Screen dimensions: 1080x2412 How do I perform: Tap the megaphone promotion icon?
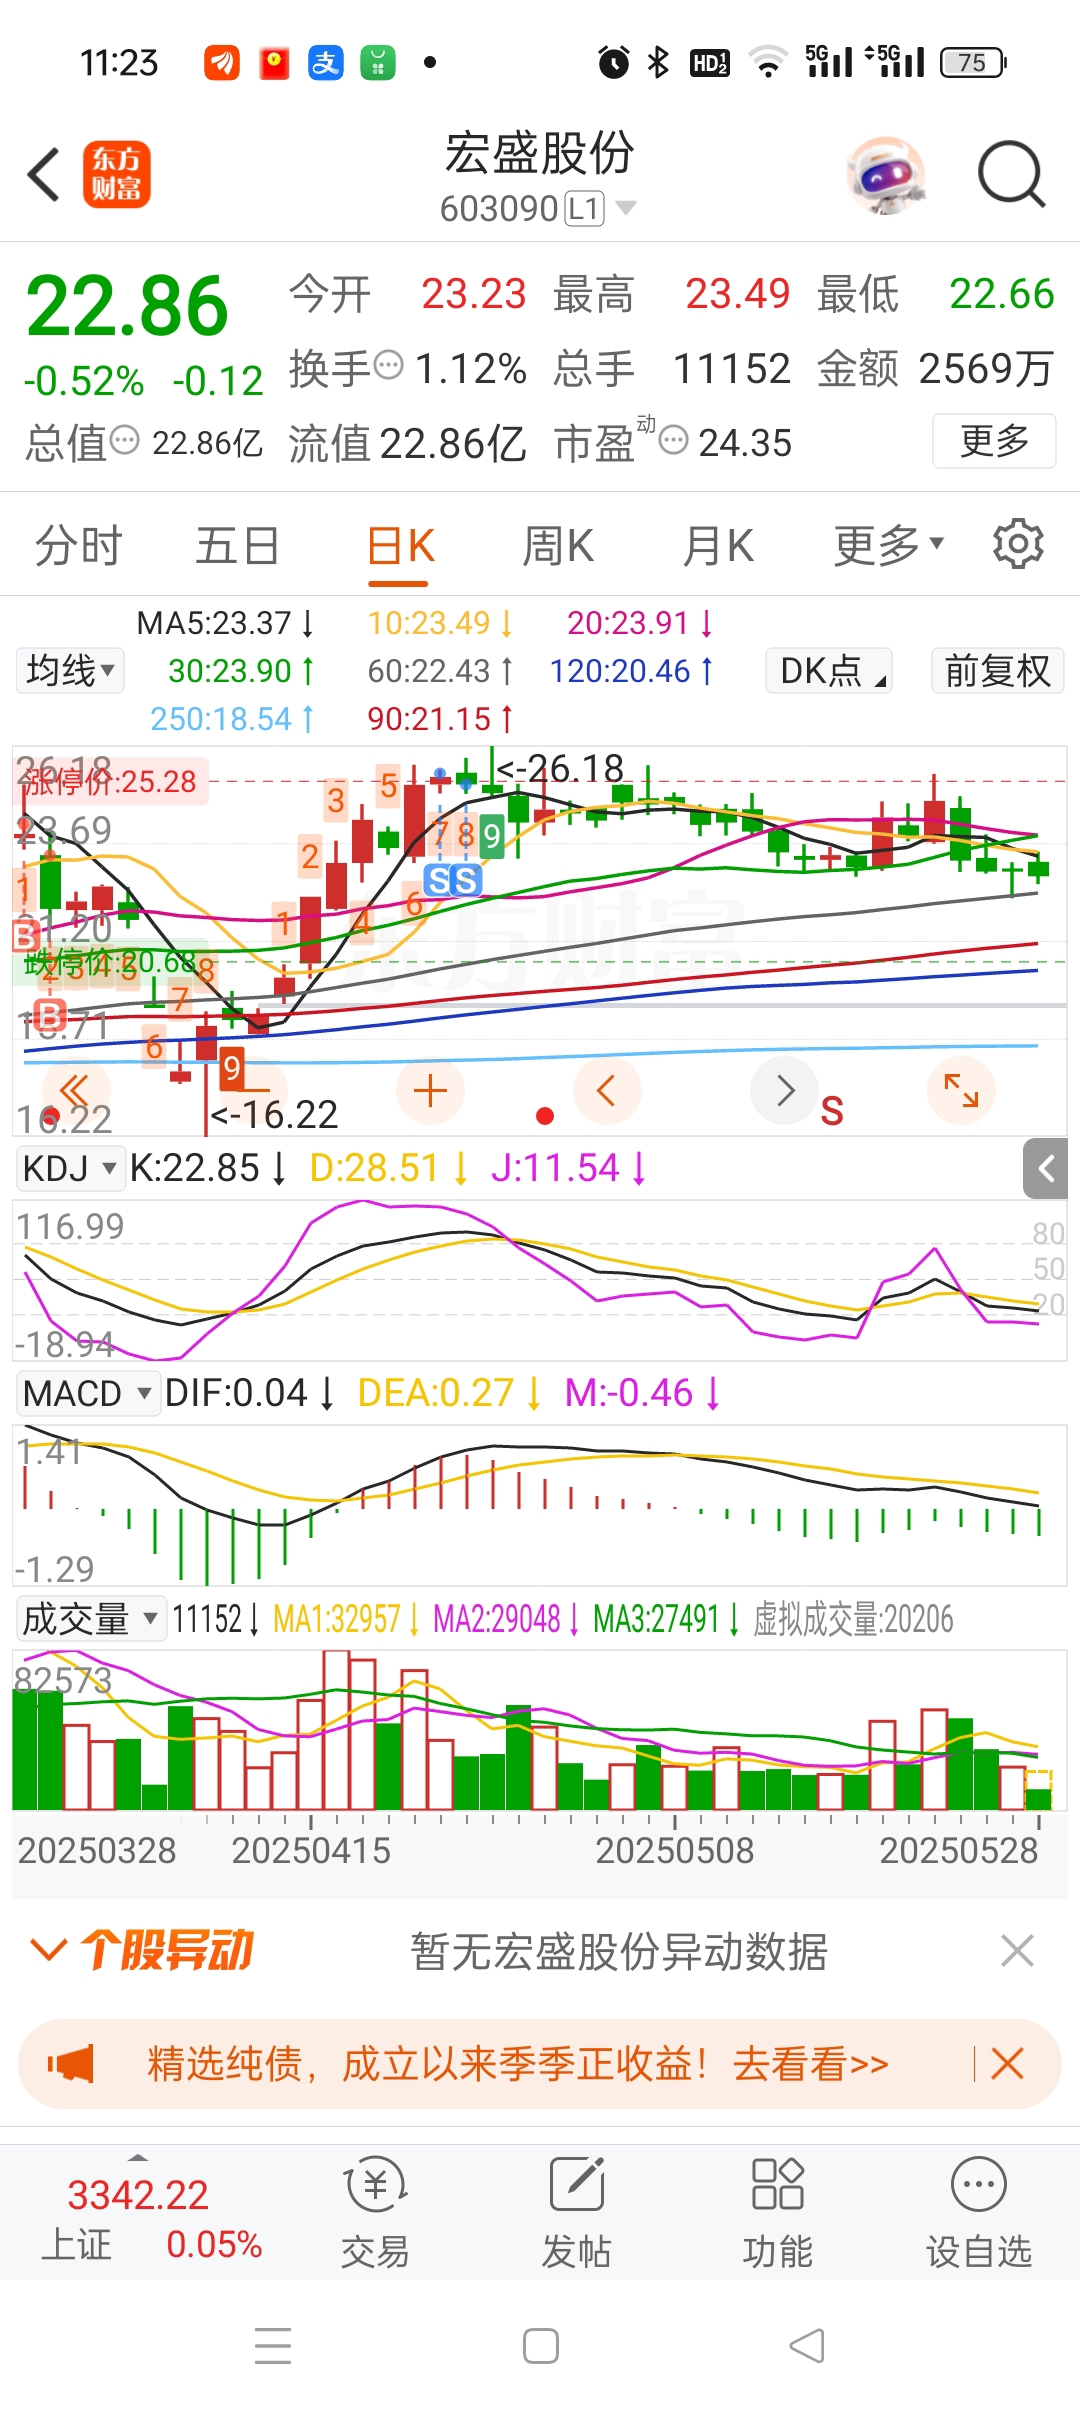click(x=71, y=2063)
